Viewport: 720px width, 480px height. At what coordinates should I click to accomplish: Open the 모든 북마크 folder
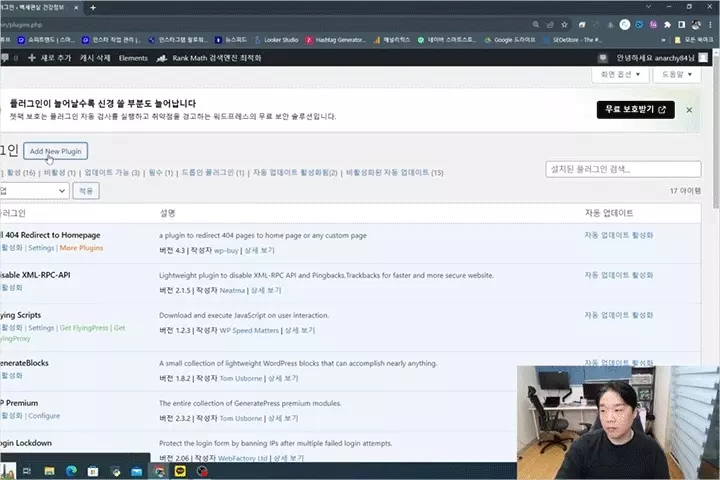[x=694, y=40]
